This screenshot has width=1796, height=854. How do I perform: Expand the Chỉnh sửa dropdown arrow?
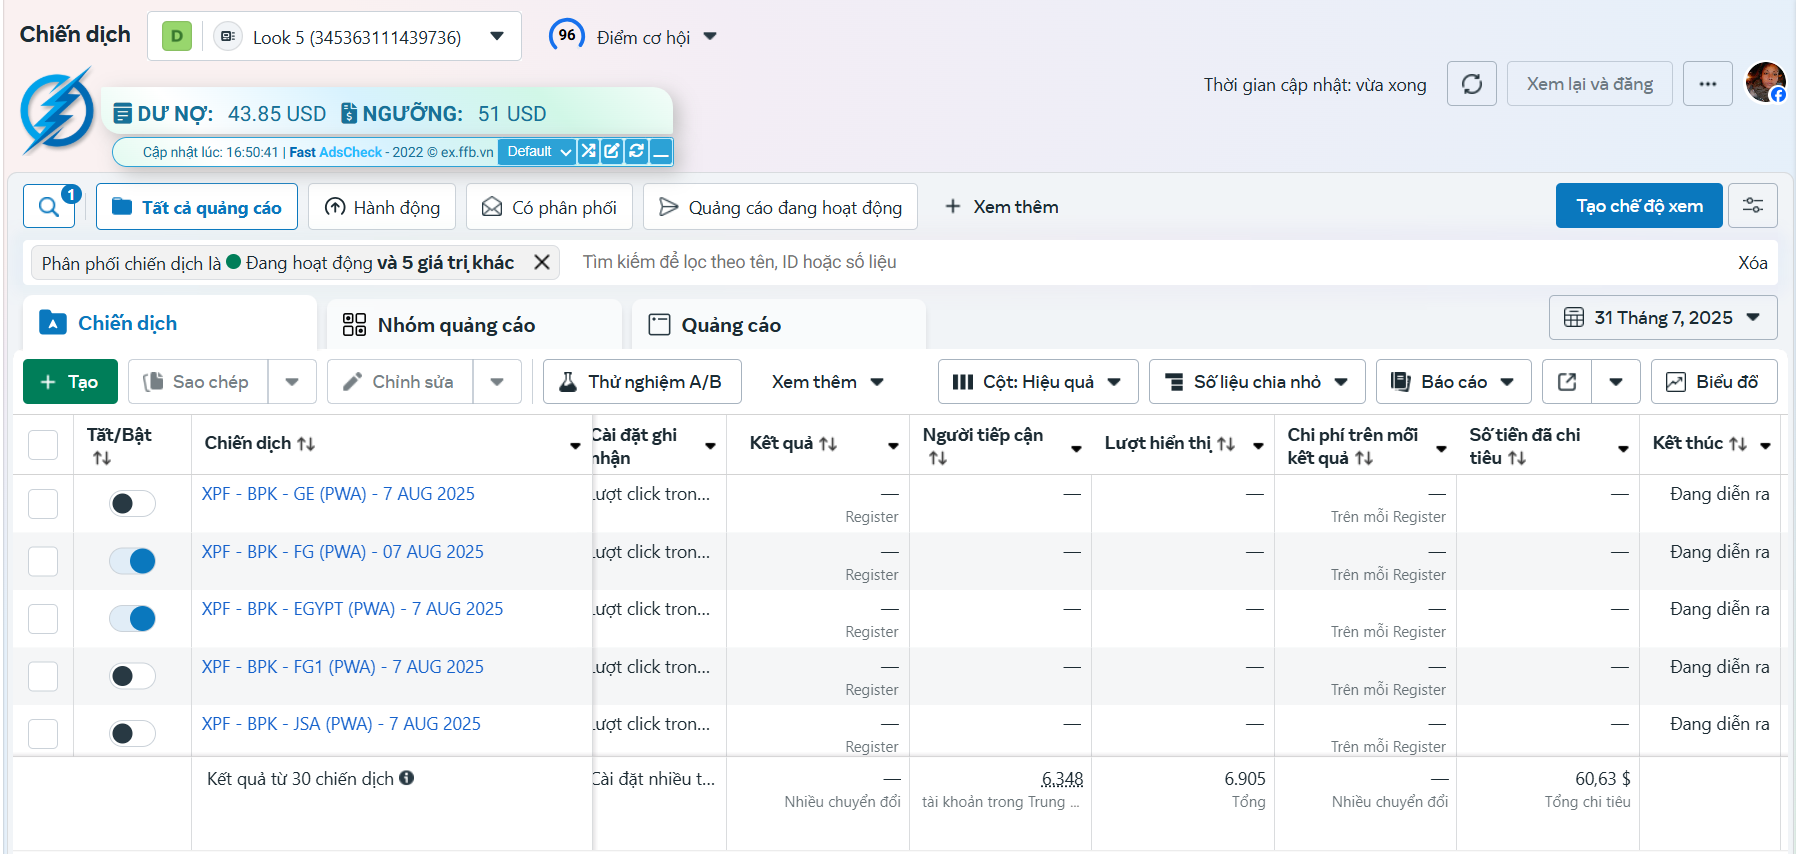497,382
